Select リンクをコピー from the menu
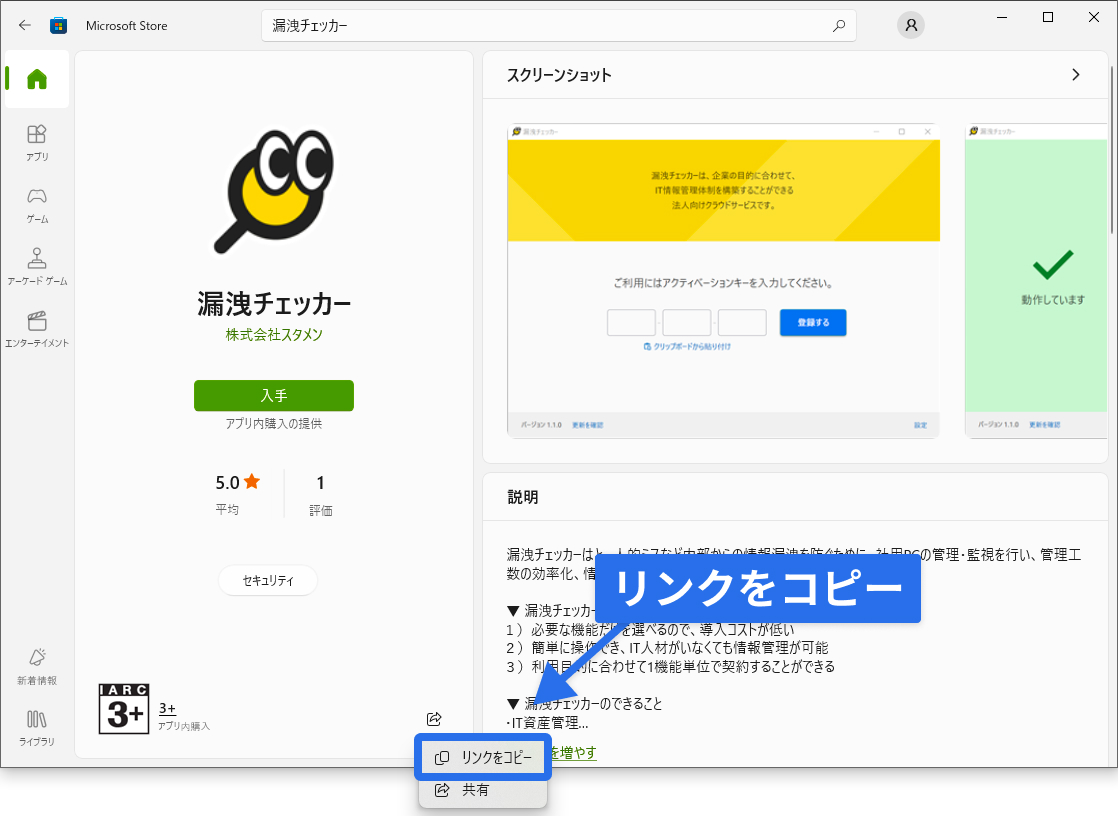Image resolution: width=1118 pixels, height=816 pixels. [483, 758]
